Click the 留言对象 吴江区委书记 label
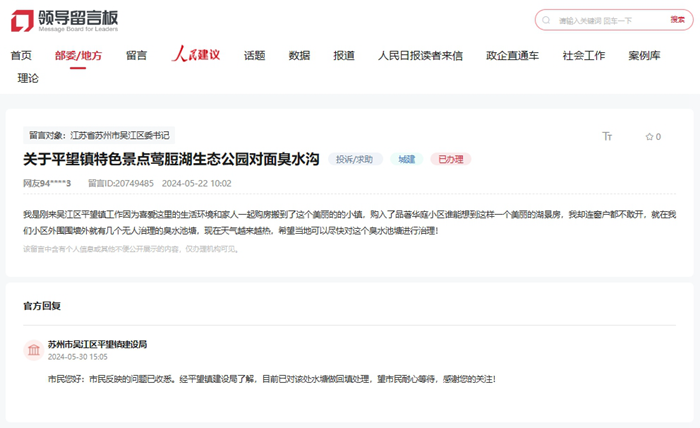700x428 pixels. point(99,135)
